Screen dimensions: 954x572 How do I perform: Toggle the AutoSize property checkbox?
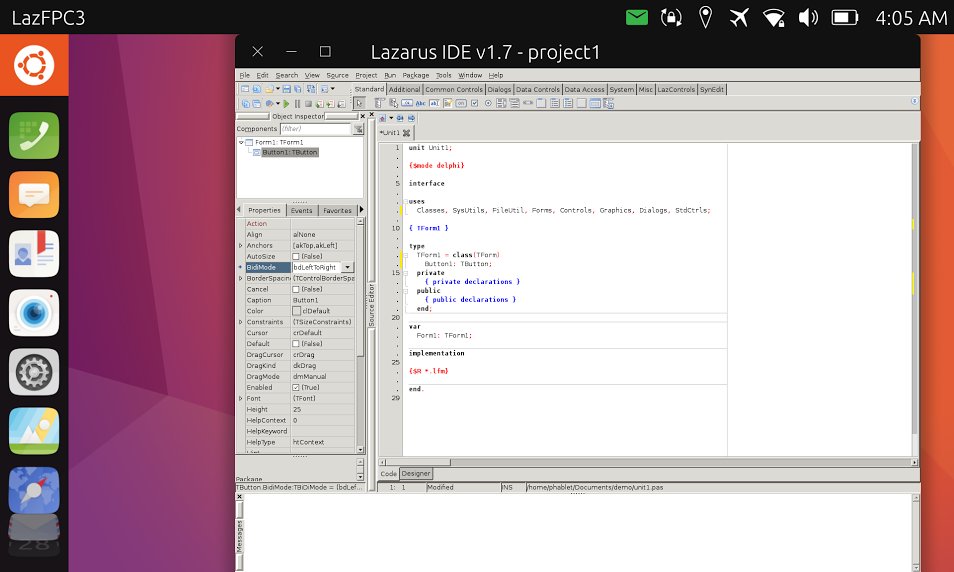point(296,256)
